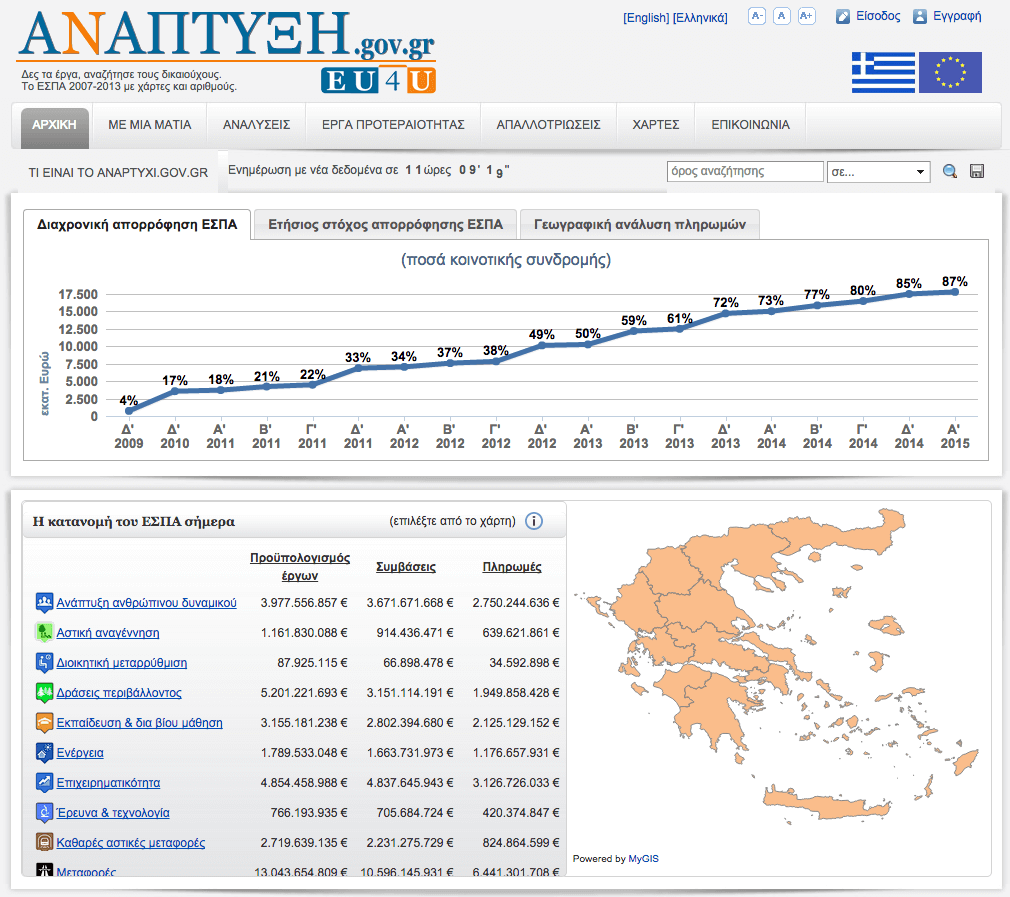Click the ΑΝΑΠΤΥΞΗ.gov.gr site logo
The height and width of the screenshot is (897, 1010).
pyautogui.click(x=227, y=35)
